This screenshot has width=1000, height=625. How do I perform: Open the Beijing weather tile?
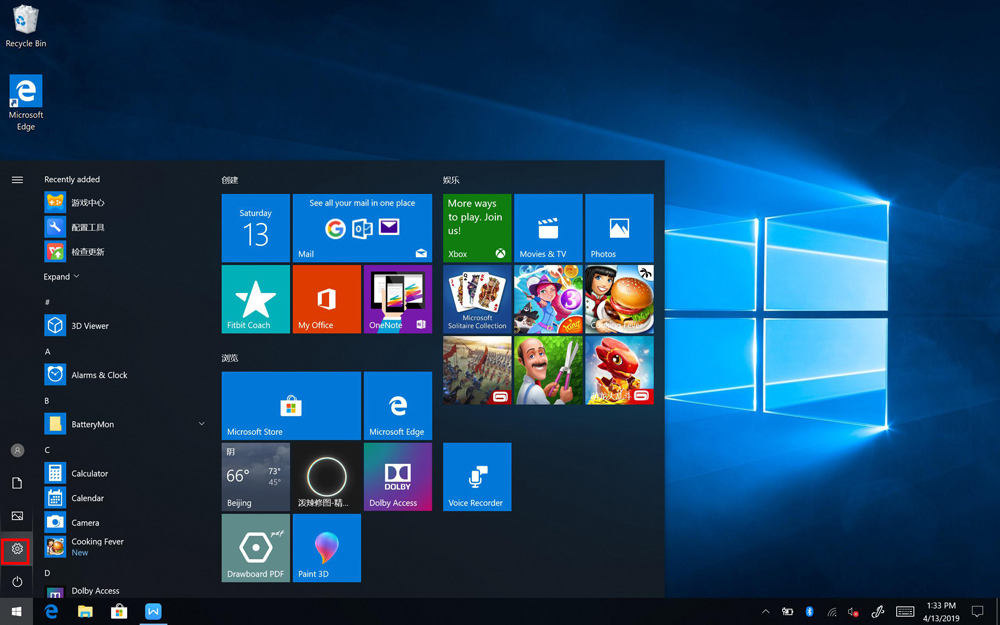255,477
